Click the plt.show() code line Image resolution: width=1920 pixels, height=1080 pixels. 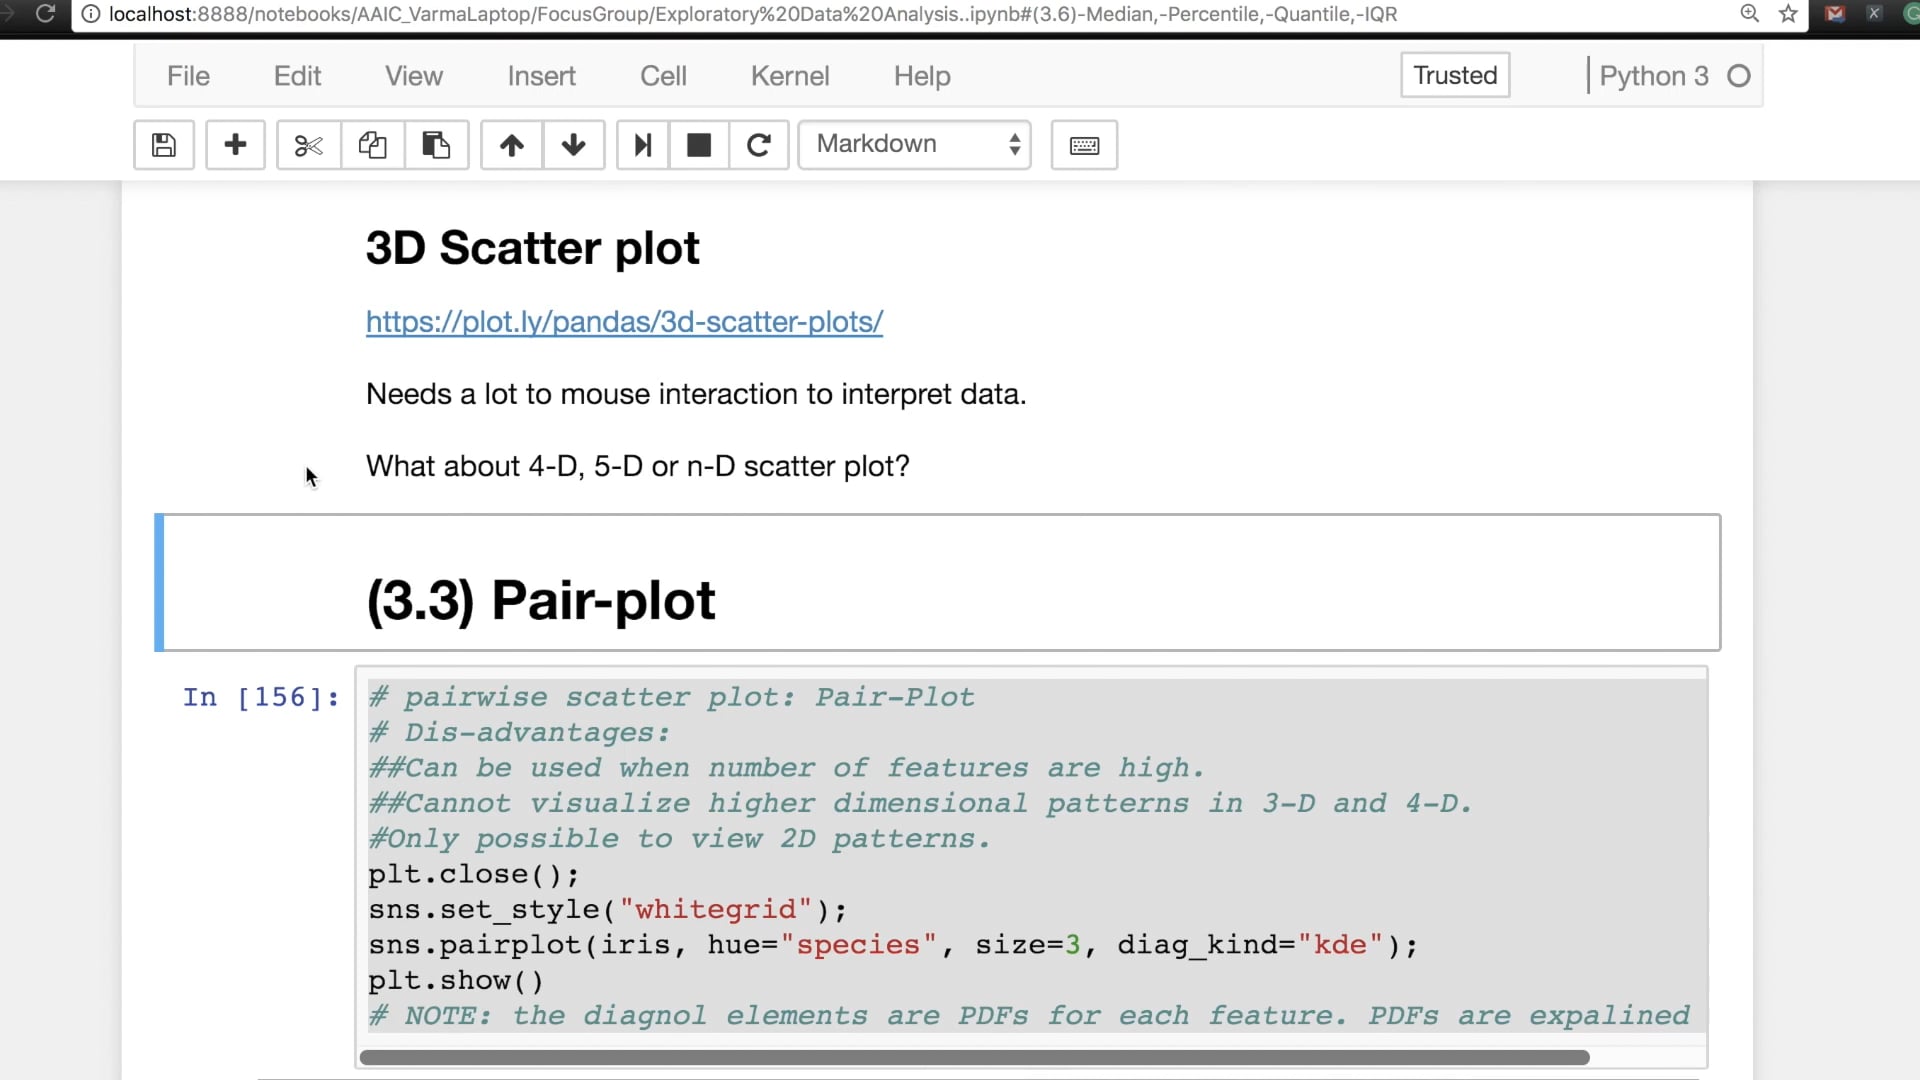point(456,981)
